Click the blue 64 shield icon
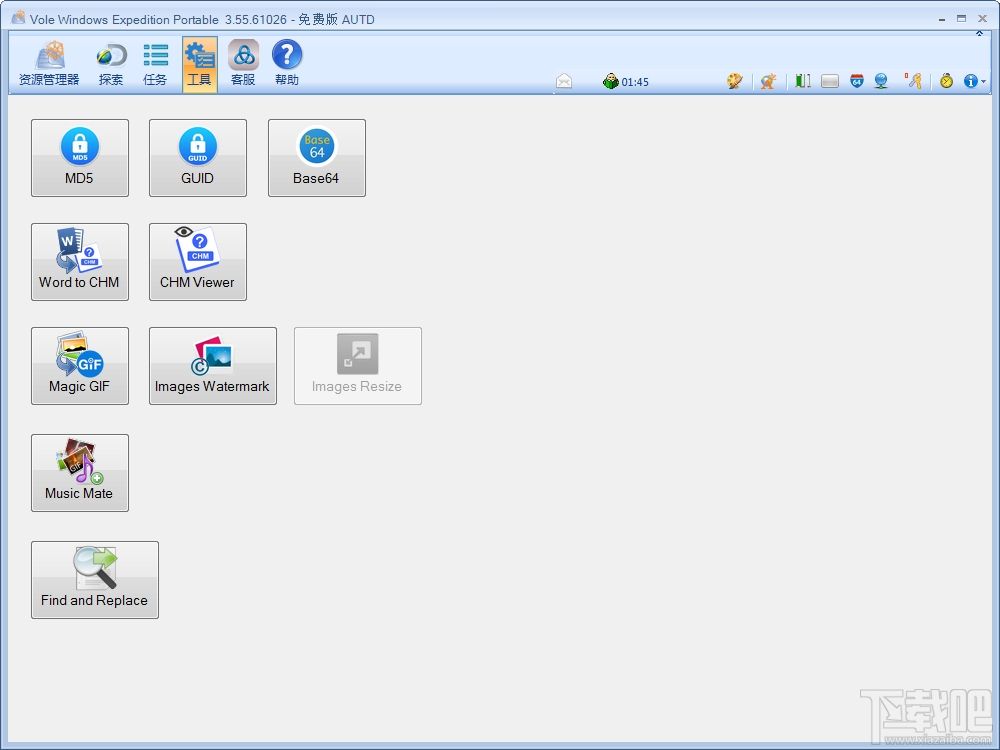The width and height of the screenshot is (1000, 750). point(857,81)
